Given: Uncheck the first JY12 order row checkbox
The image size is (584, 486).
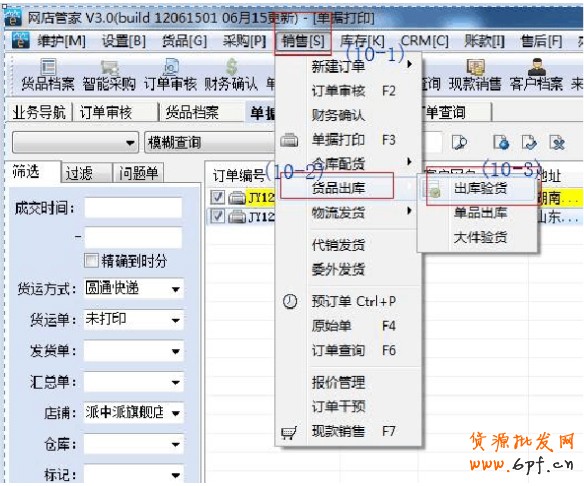Looking at the screenshot, I should (217, 197).
